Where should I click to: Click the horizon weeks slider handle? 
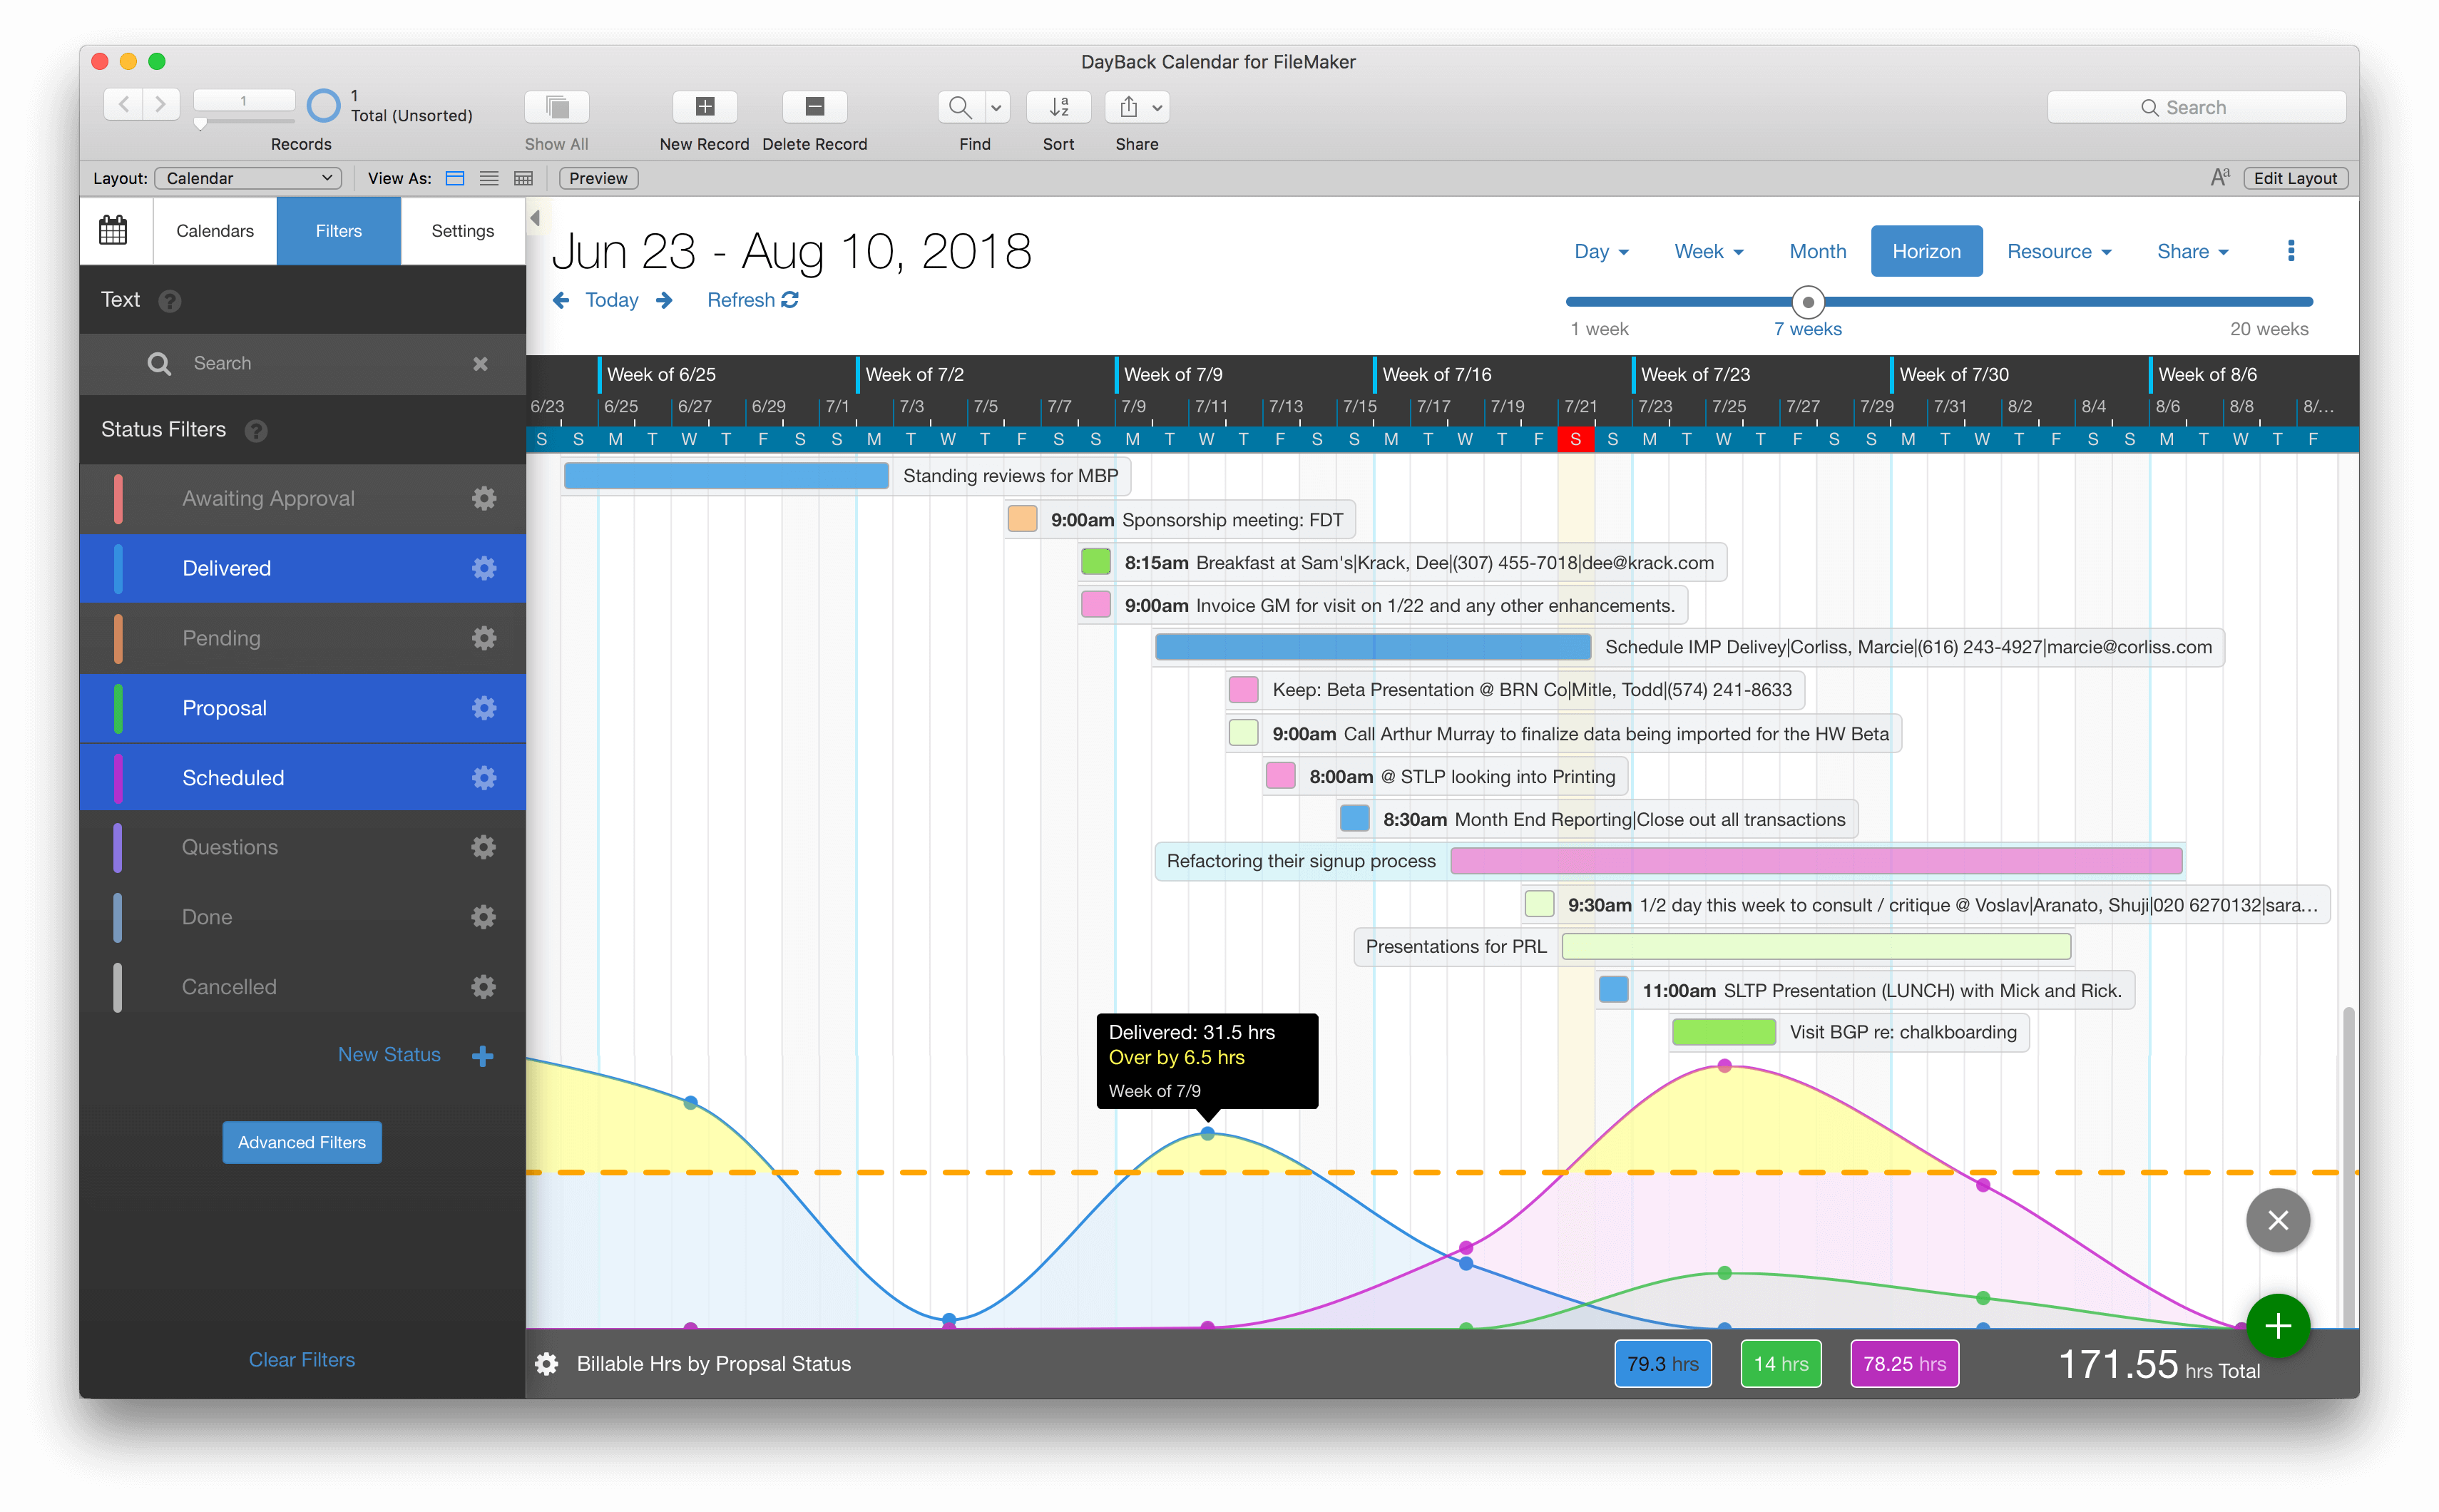(1807, 302)
